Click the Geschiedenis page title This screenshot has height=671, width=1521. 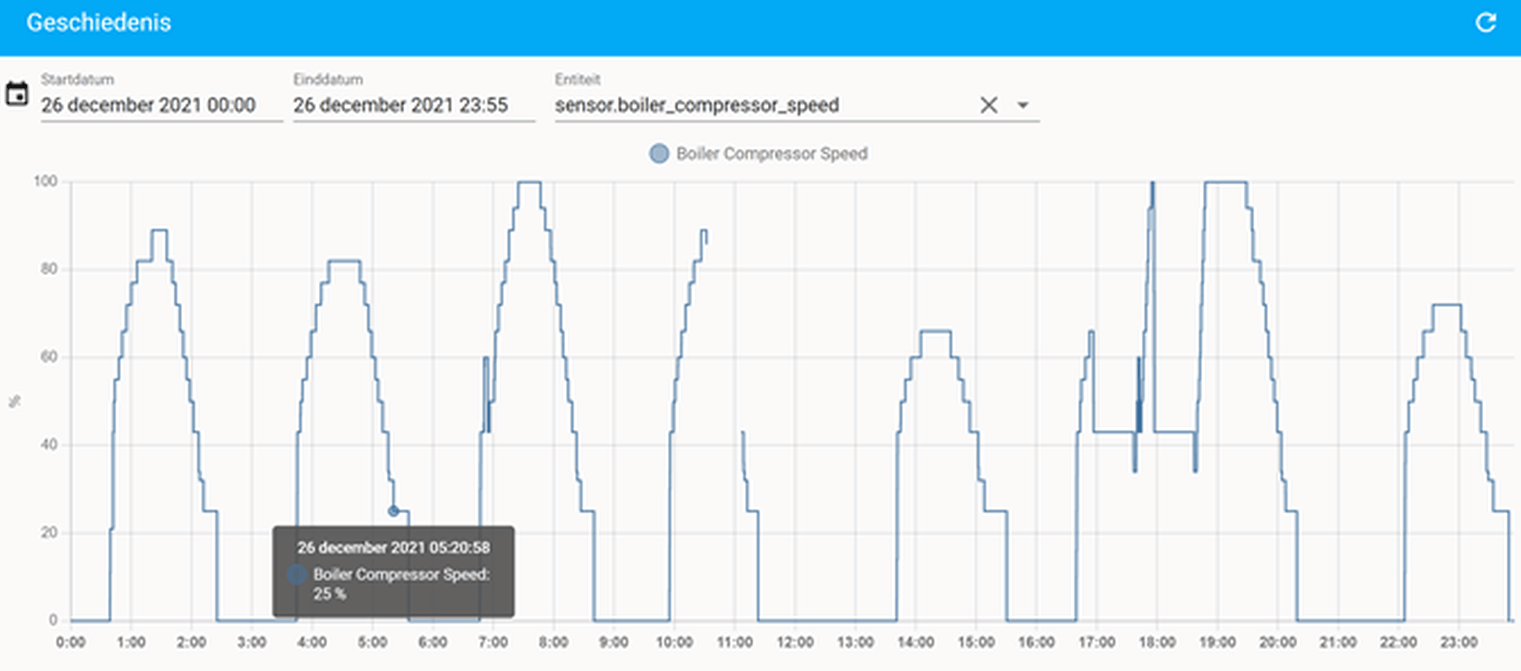click(99, 23)
